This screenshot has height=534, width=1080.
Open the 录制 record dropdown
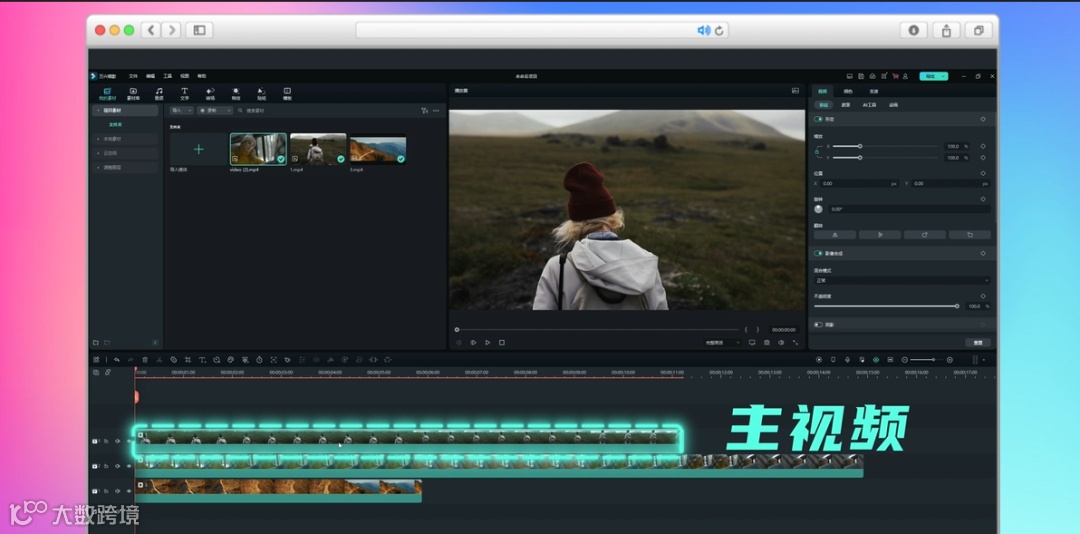click(215, 110)
